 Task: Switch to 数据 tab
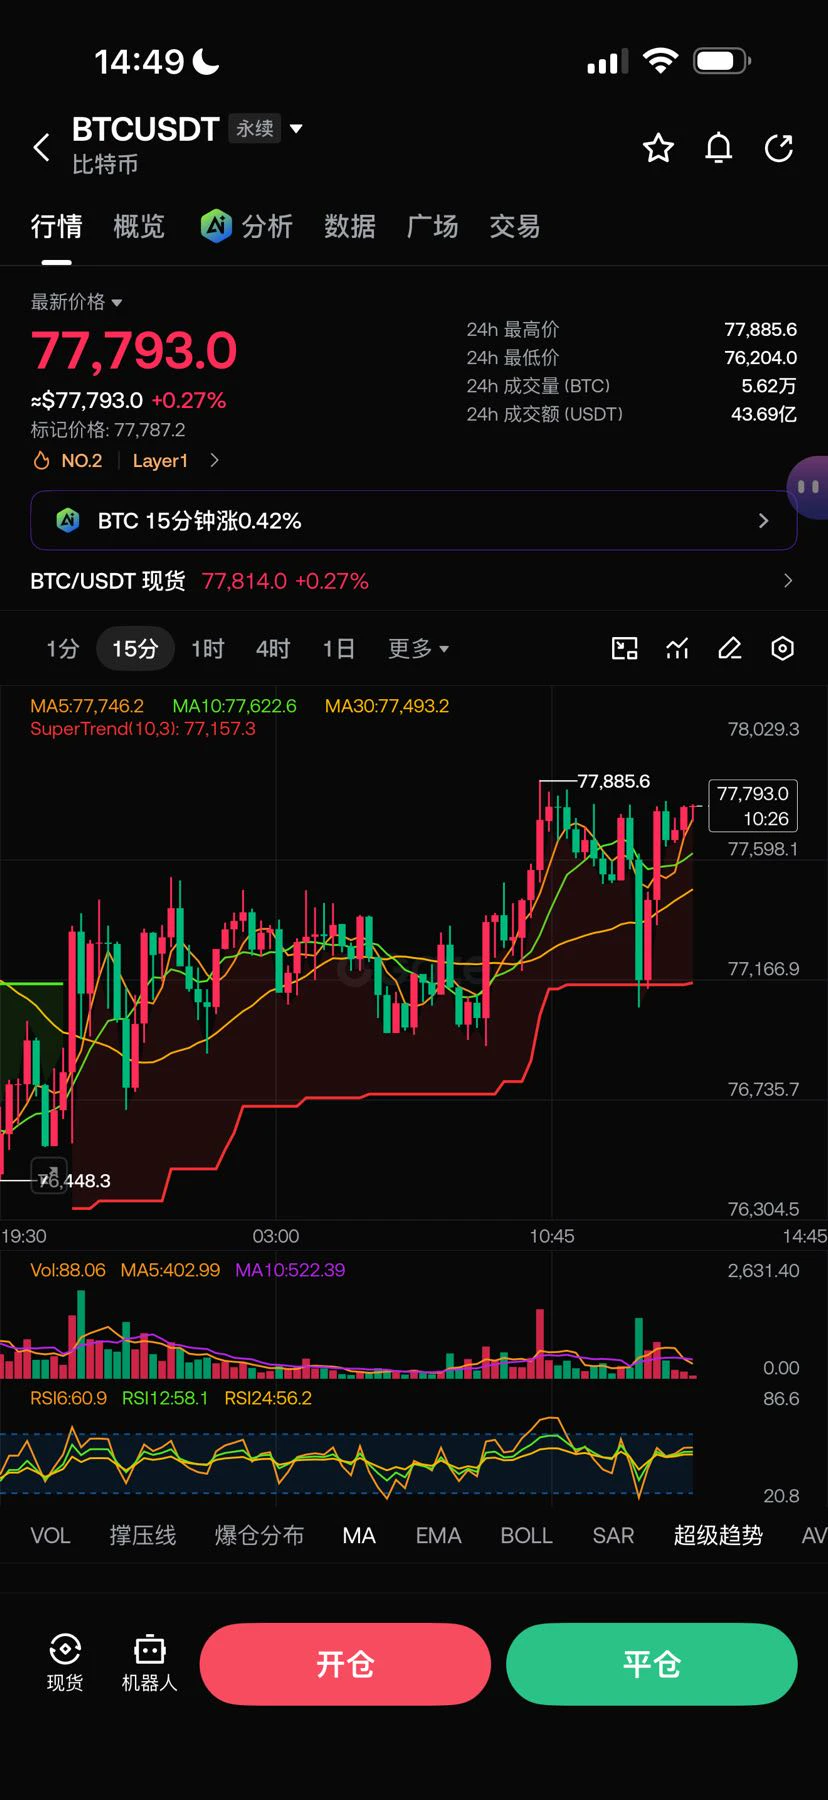click(350, 227)
